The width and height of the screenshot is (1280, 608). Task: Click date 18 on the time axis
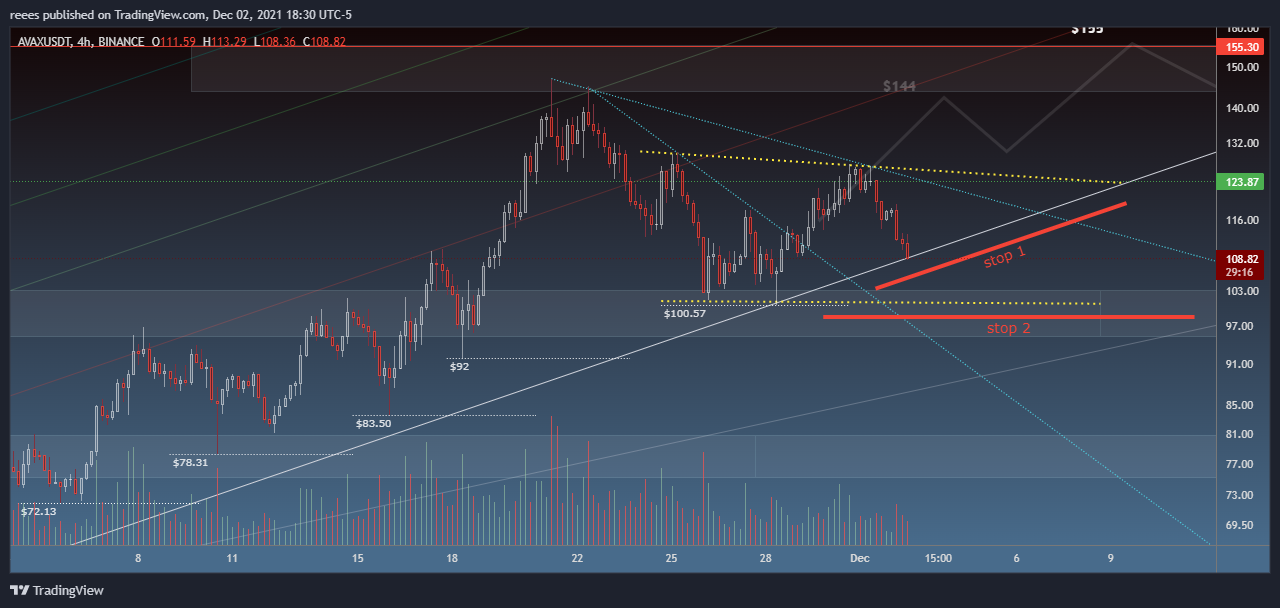pos(452,558)
